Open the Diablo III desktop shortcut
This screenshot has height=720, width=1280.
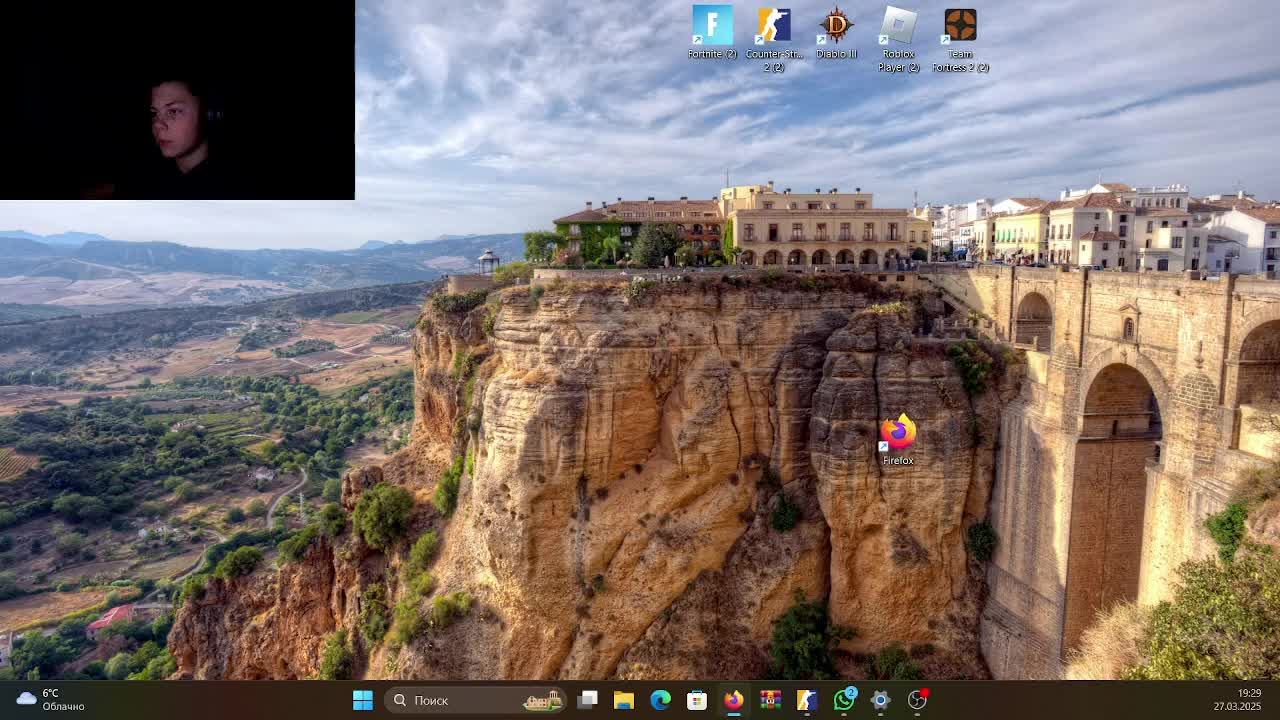tap(836, 33)
